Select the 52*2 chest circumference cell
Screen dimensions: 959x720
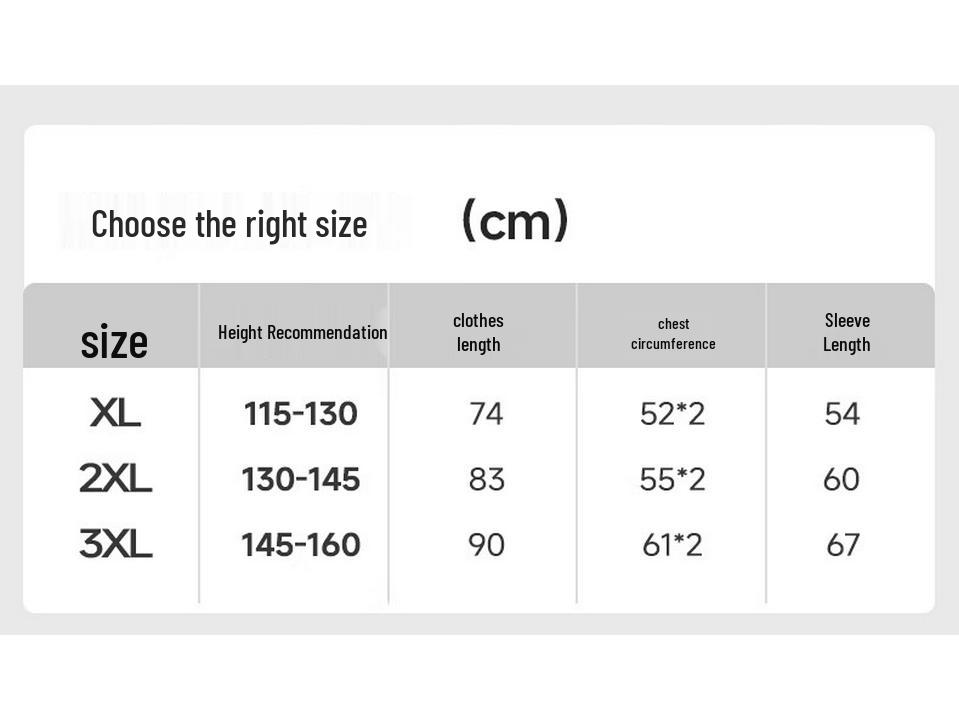click(x=672, y=413)
